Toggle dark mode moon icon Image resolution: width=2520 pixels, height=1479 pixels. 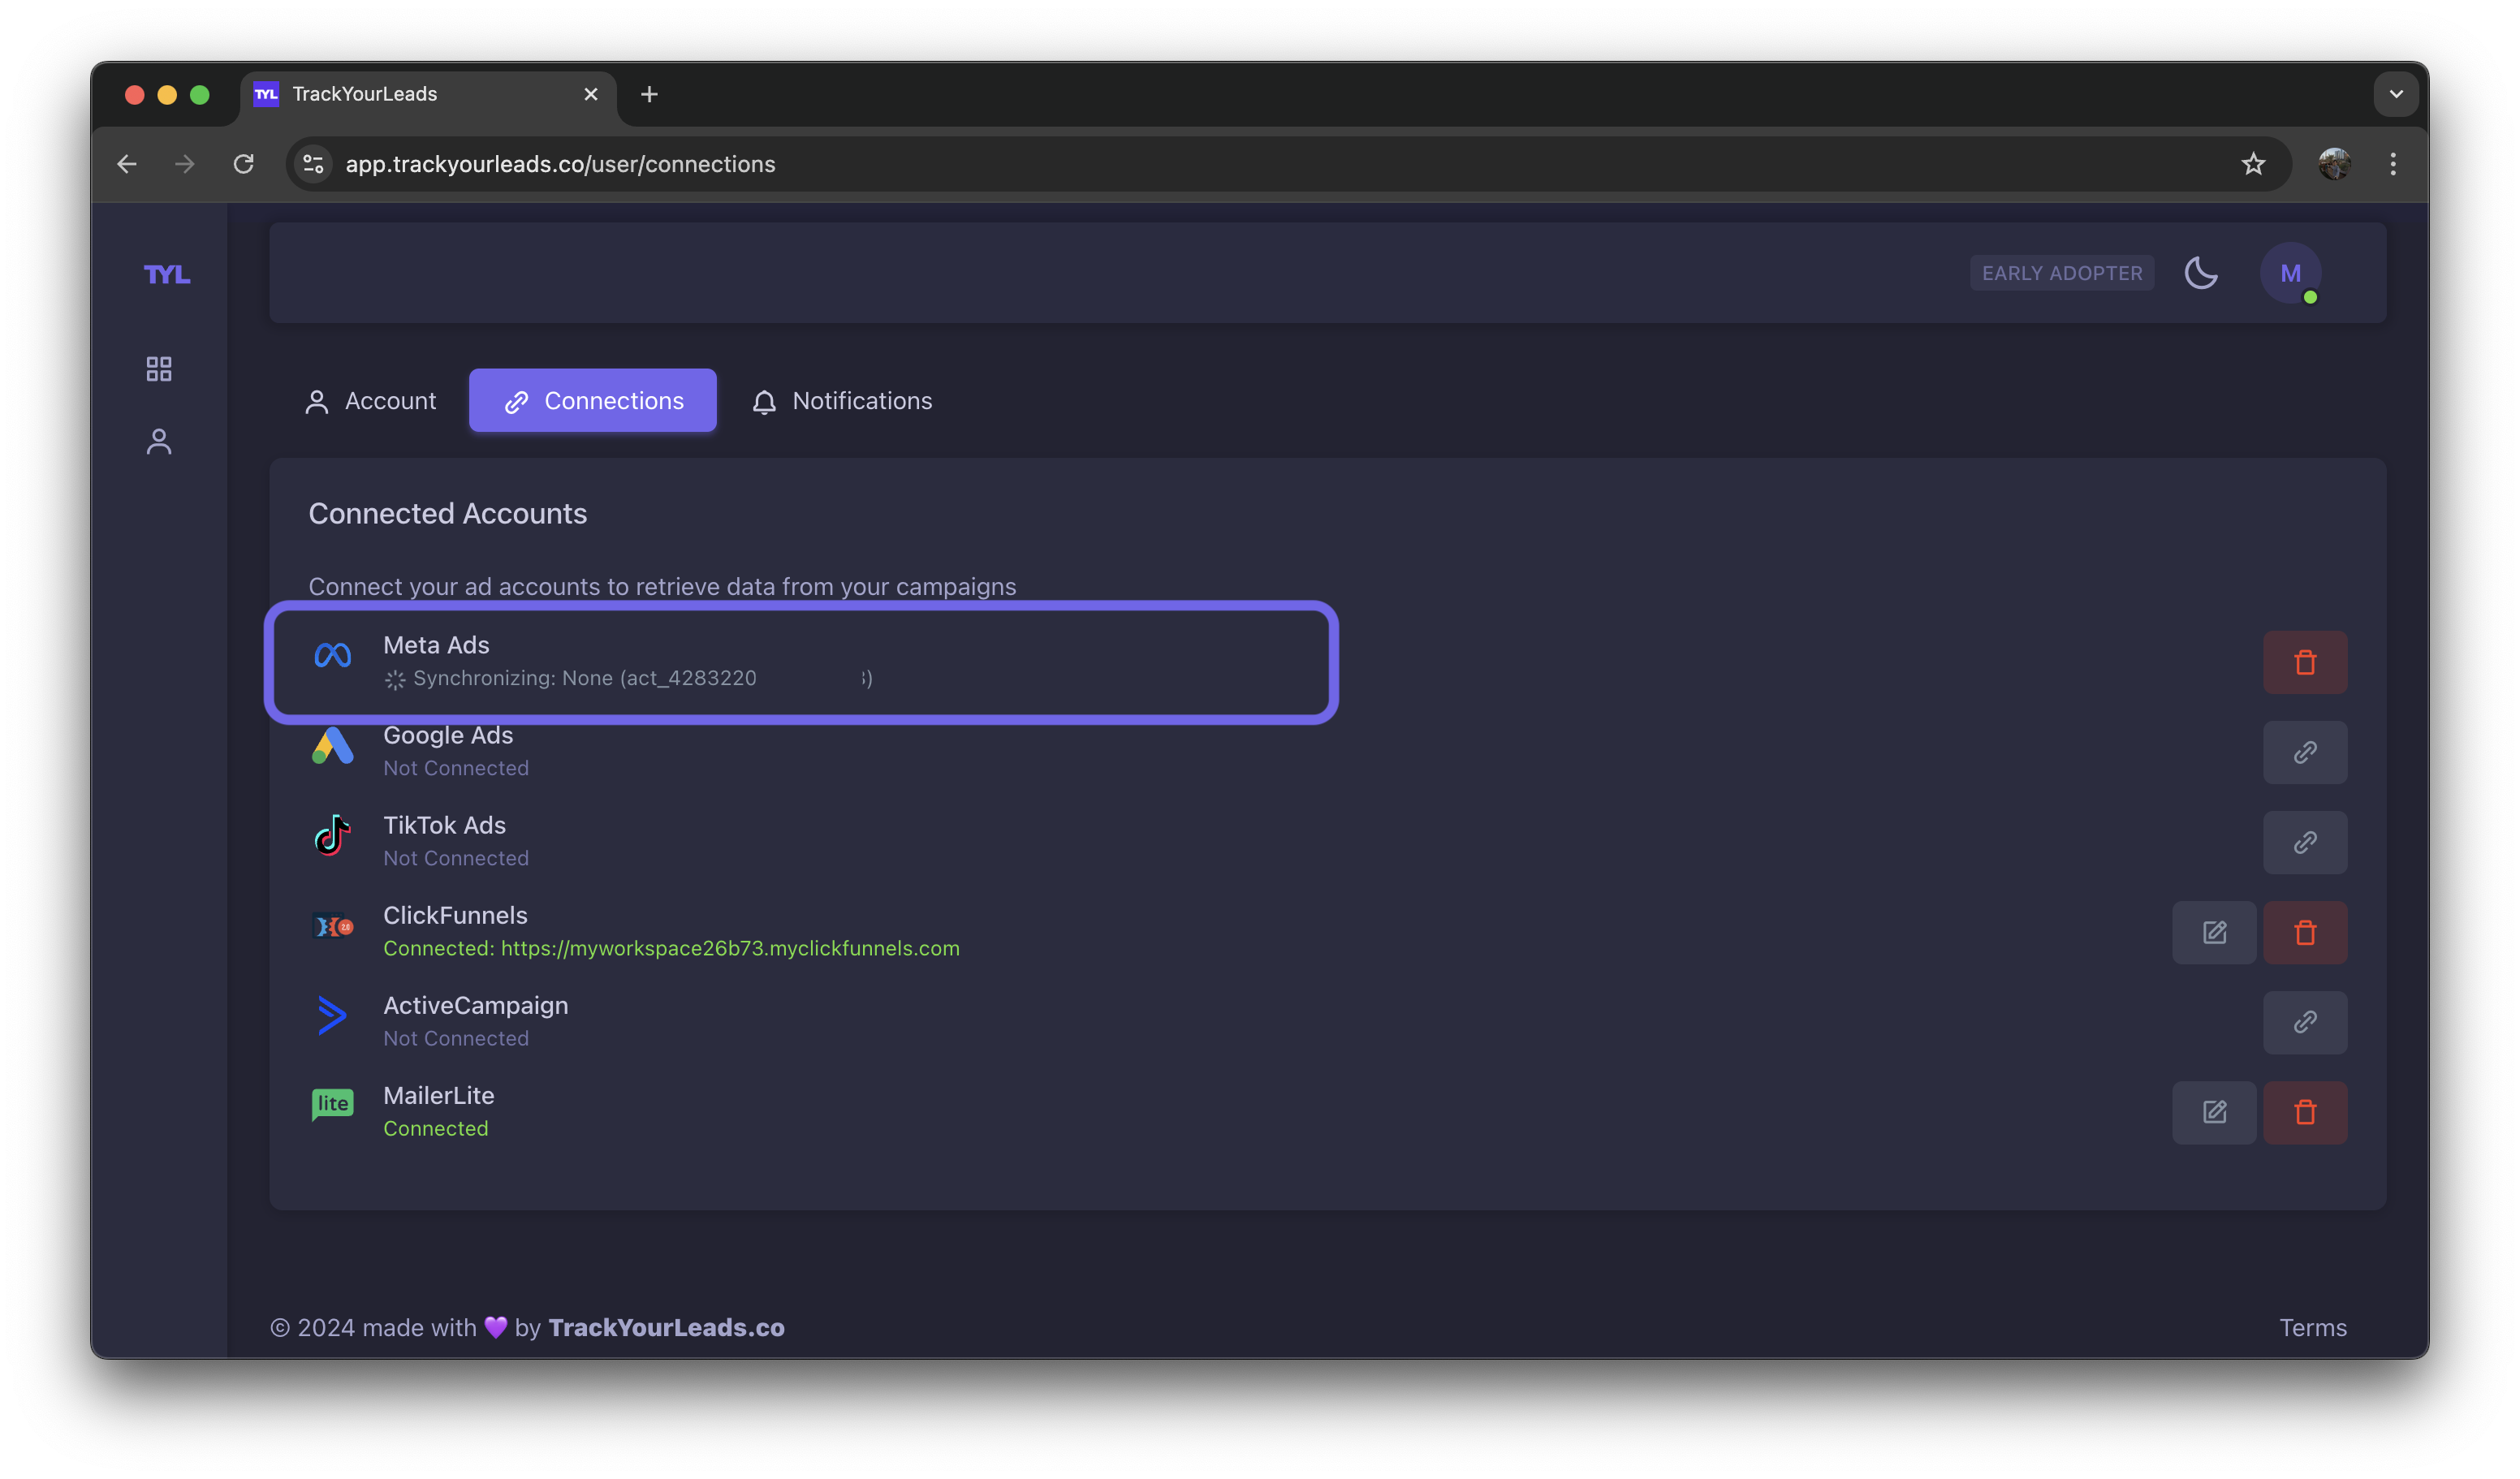2201,273
